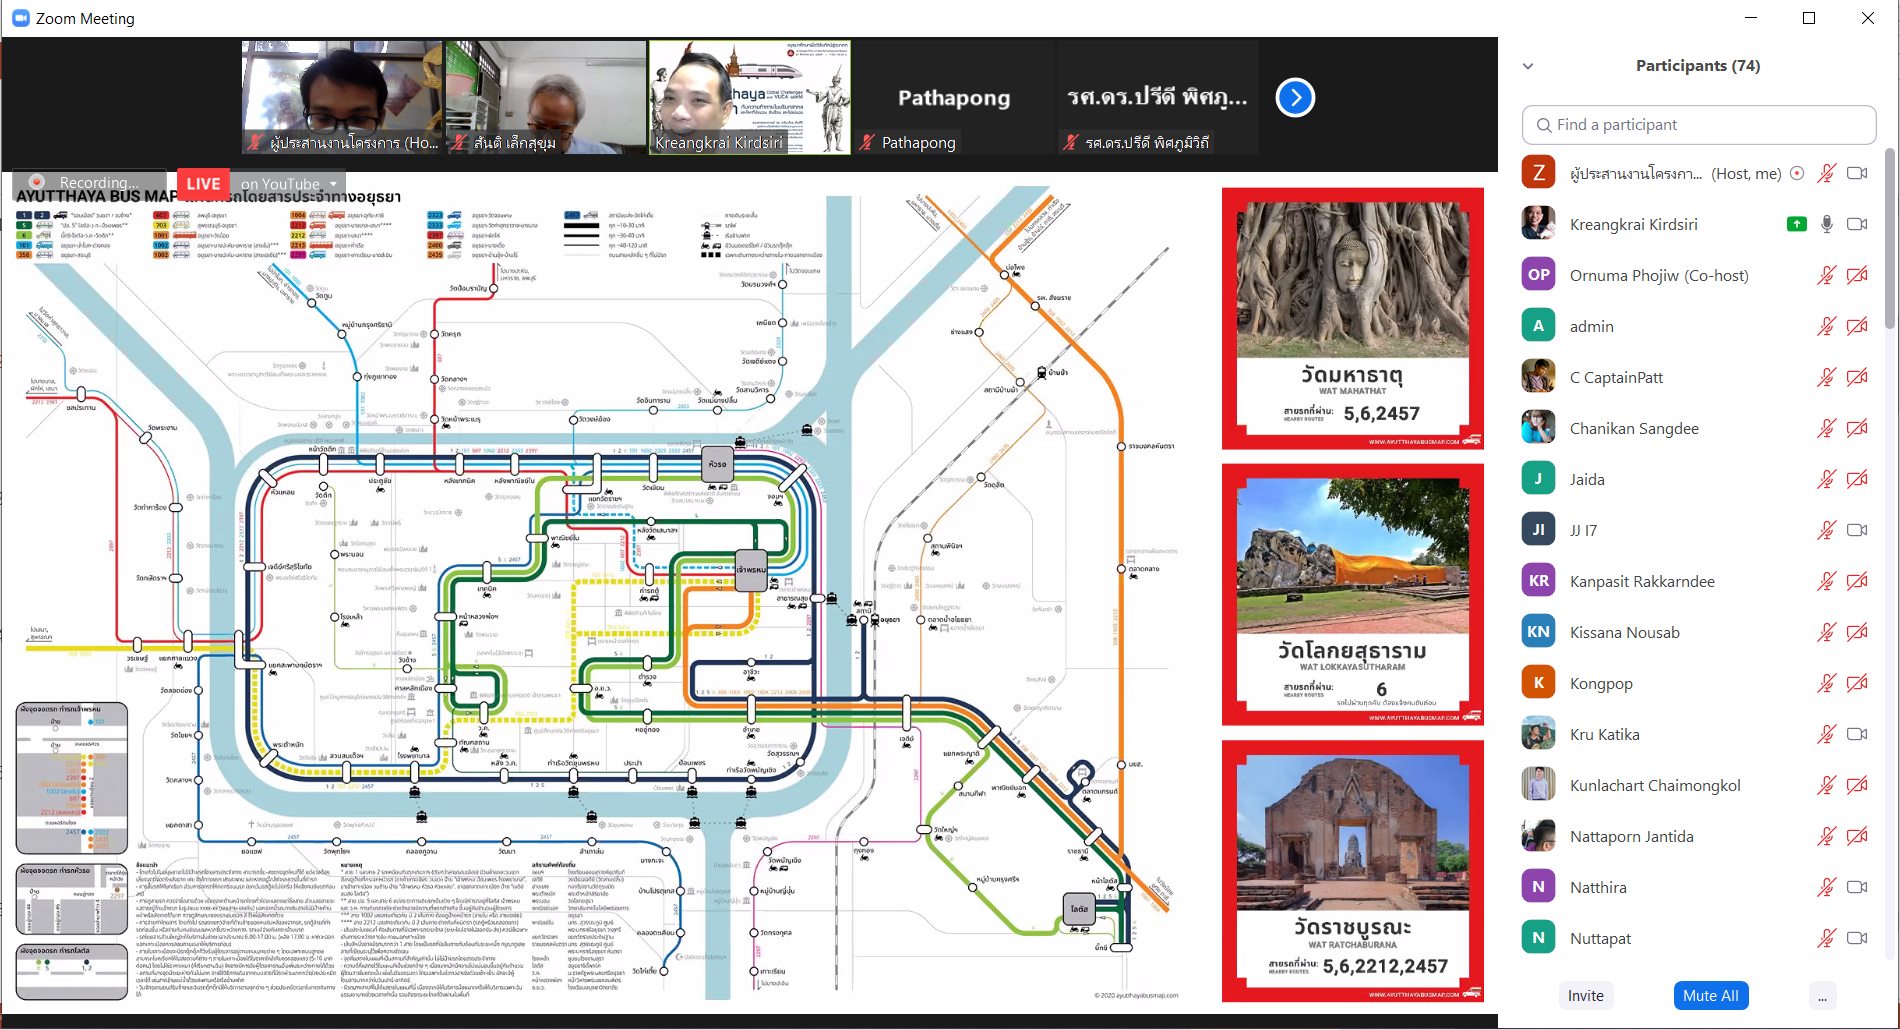Click Kongpop's muted microphone icon

(x=1826, y=683)
